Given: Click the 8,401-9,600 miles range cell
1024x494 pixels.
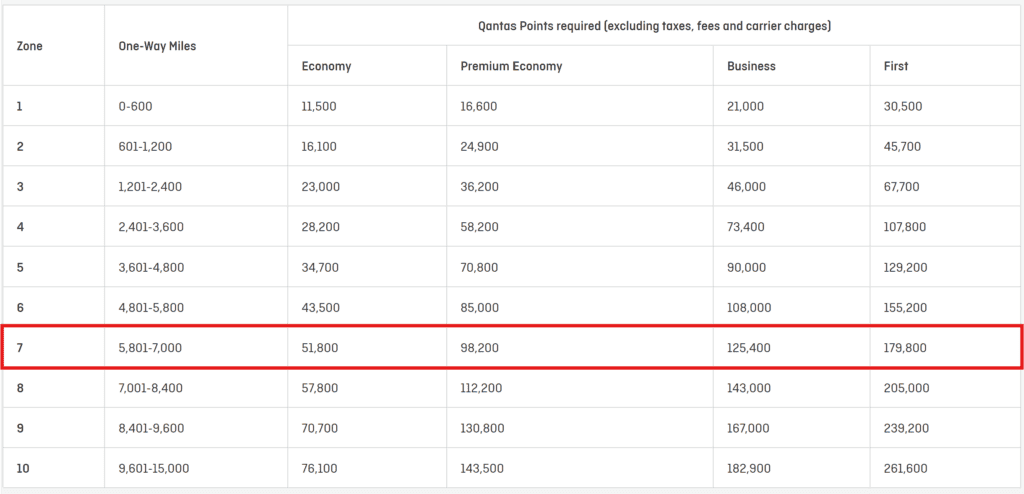Looking at the screenshot, I should 152,427.
